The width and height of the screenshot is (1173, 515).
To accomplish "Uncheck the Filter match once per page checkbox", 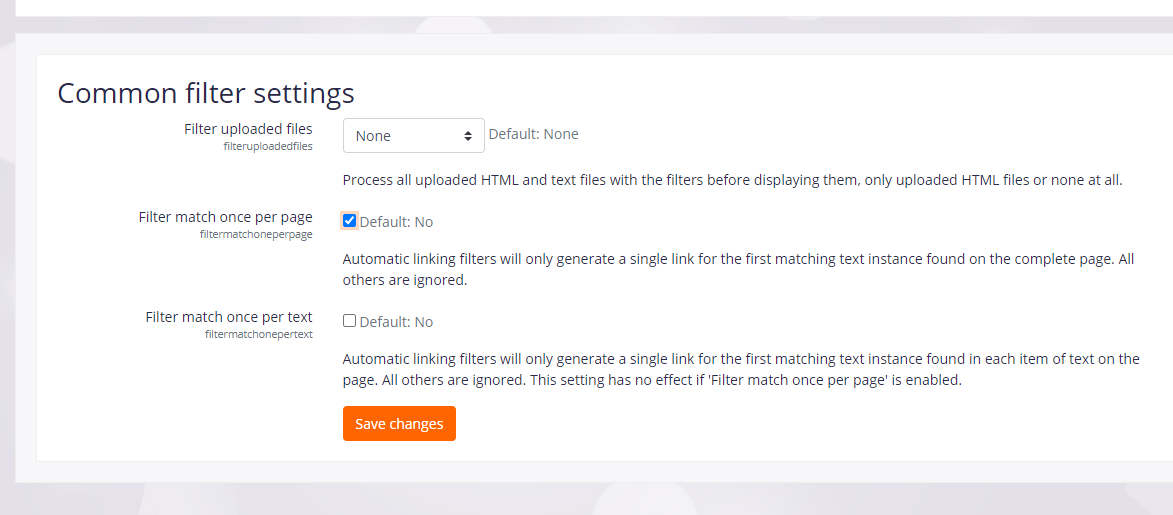I will [349, 221].
